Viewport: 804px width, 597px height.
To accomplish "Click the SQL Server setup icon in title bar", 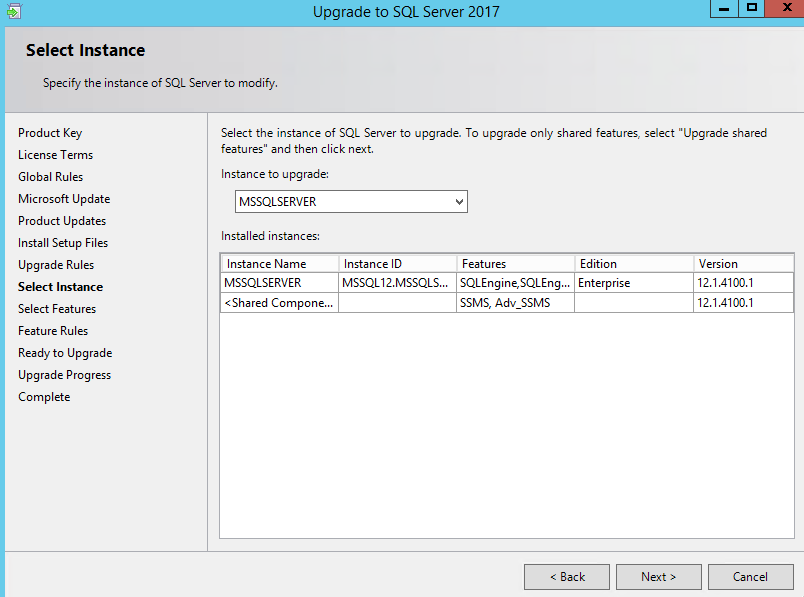I will [x=14, y=10].
